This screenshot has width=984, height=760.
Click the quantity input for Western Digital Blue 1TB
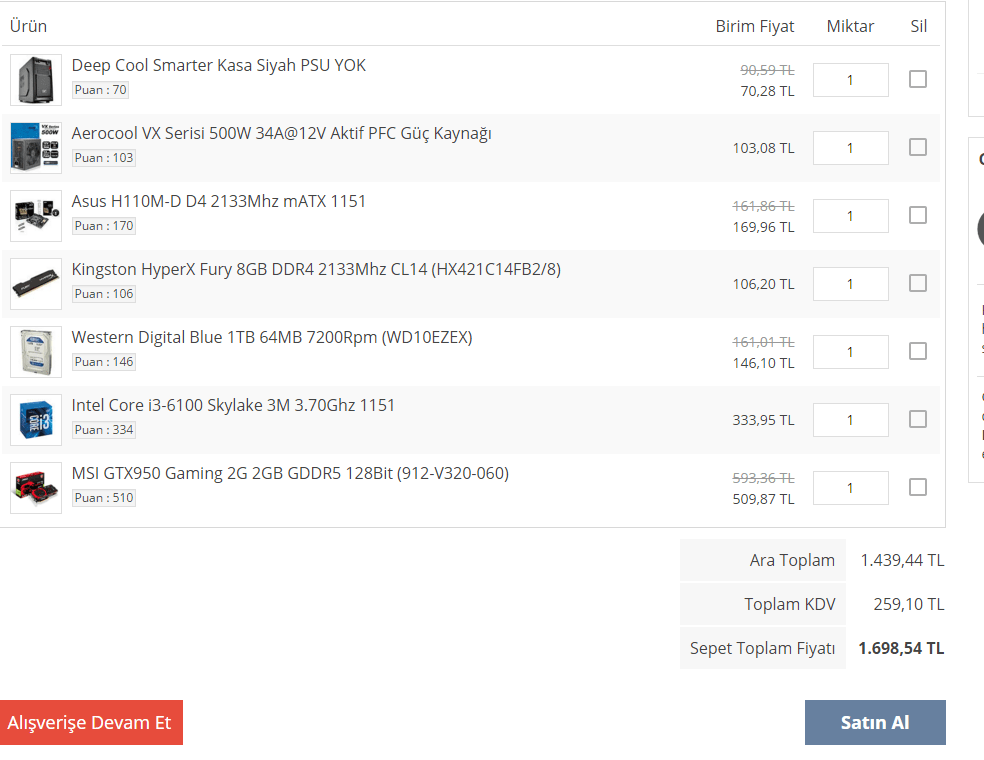point(850,352)
